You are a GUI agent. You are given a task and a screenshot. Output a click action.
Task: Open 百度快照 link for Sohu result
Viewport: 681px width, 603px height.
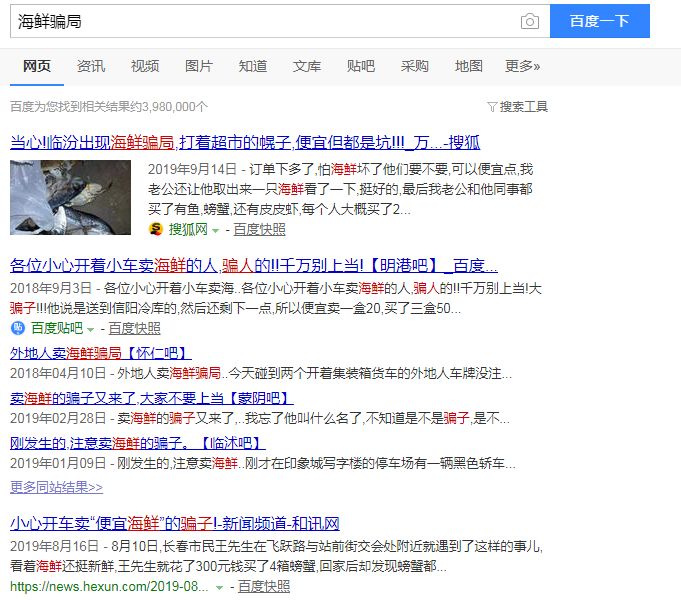click(259, 229)
